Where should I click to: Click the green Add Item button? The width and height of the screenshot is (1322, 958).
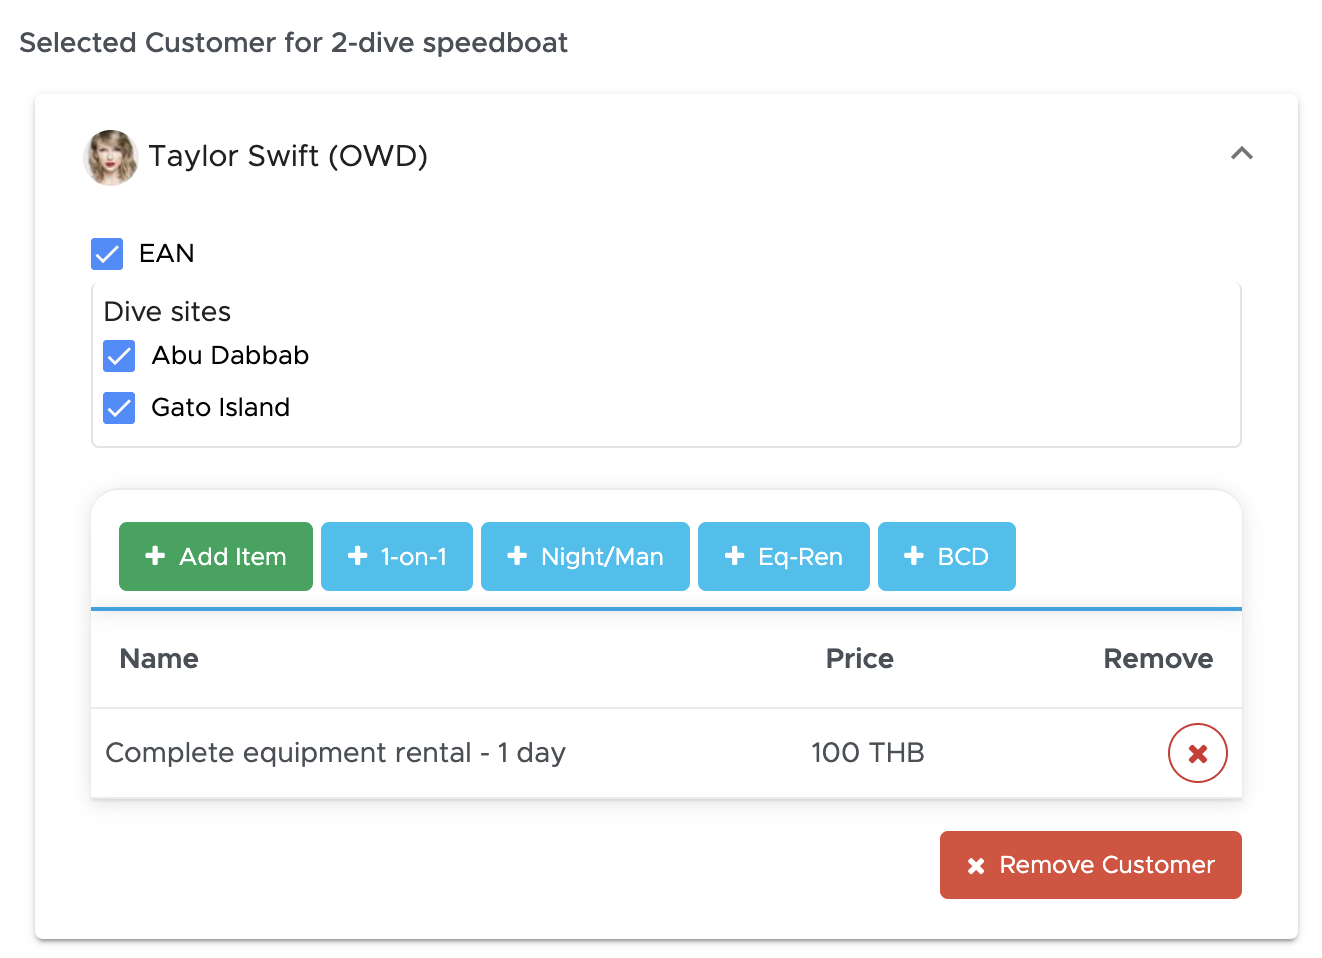(216, 556)
